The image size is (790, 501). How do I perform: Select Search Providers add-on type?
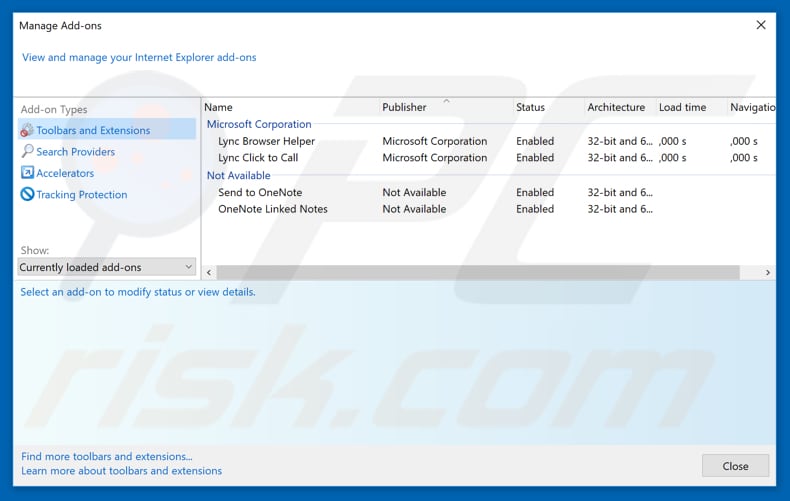pyautogui.click(x=76, y=152)
